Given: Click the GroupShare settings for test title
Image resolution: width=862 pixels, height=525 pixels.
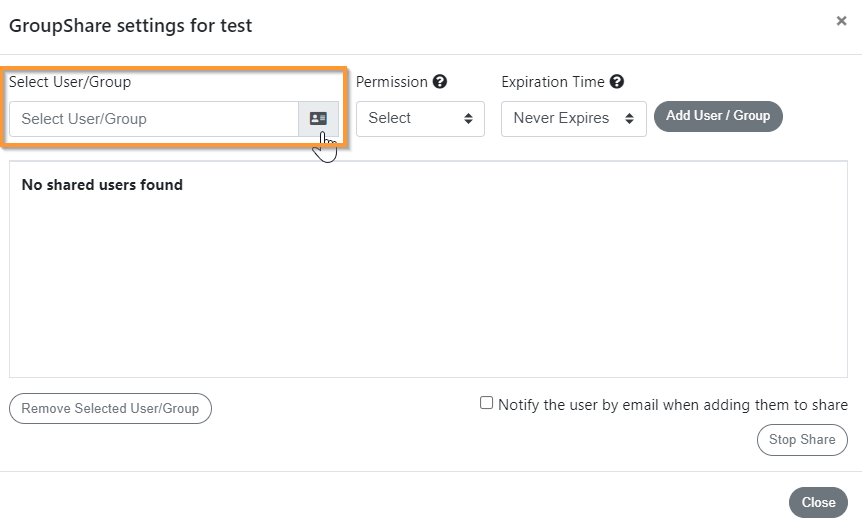Looking at the screenshot, I should pos(131,26).
